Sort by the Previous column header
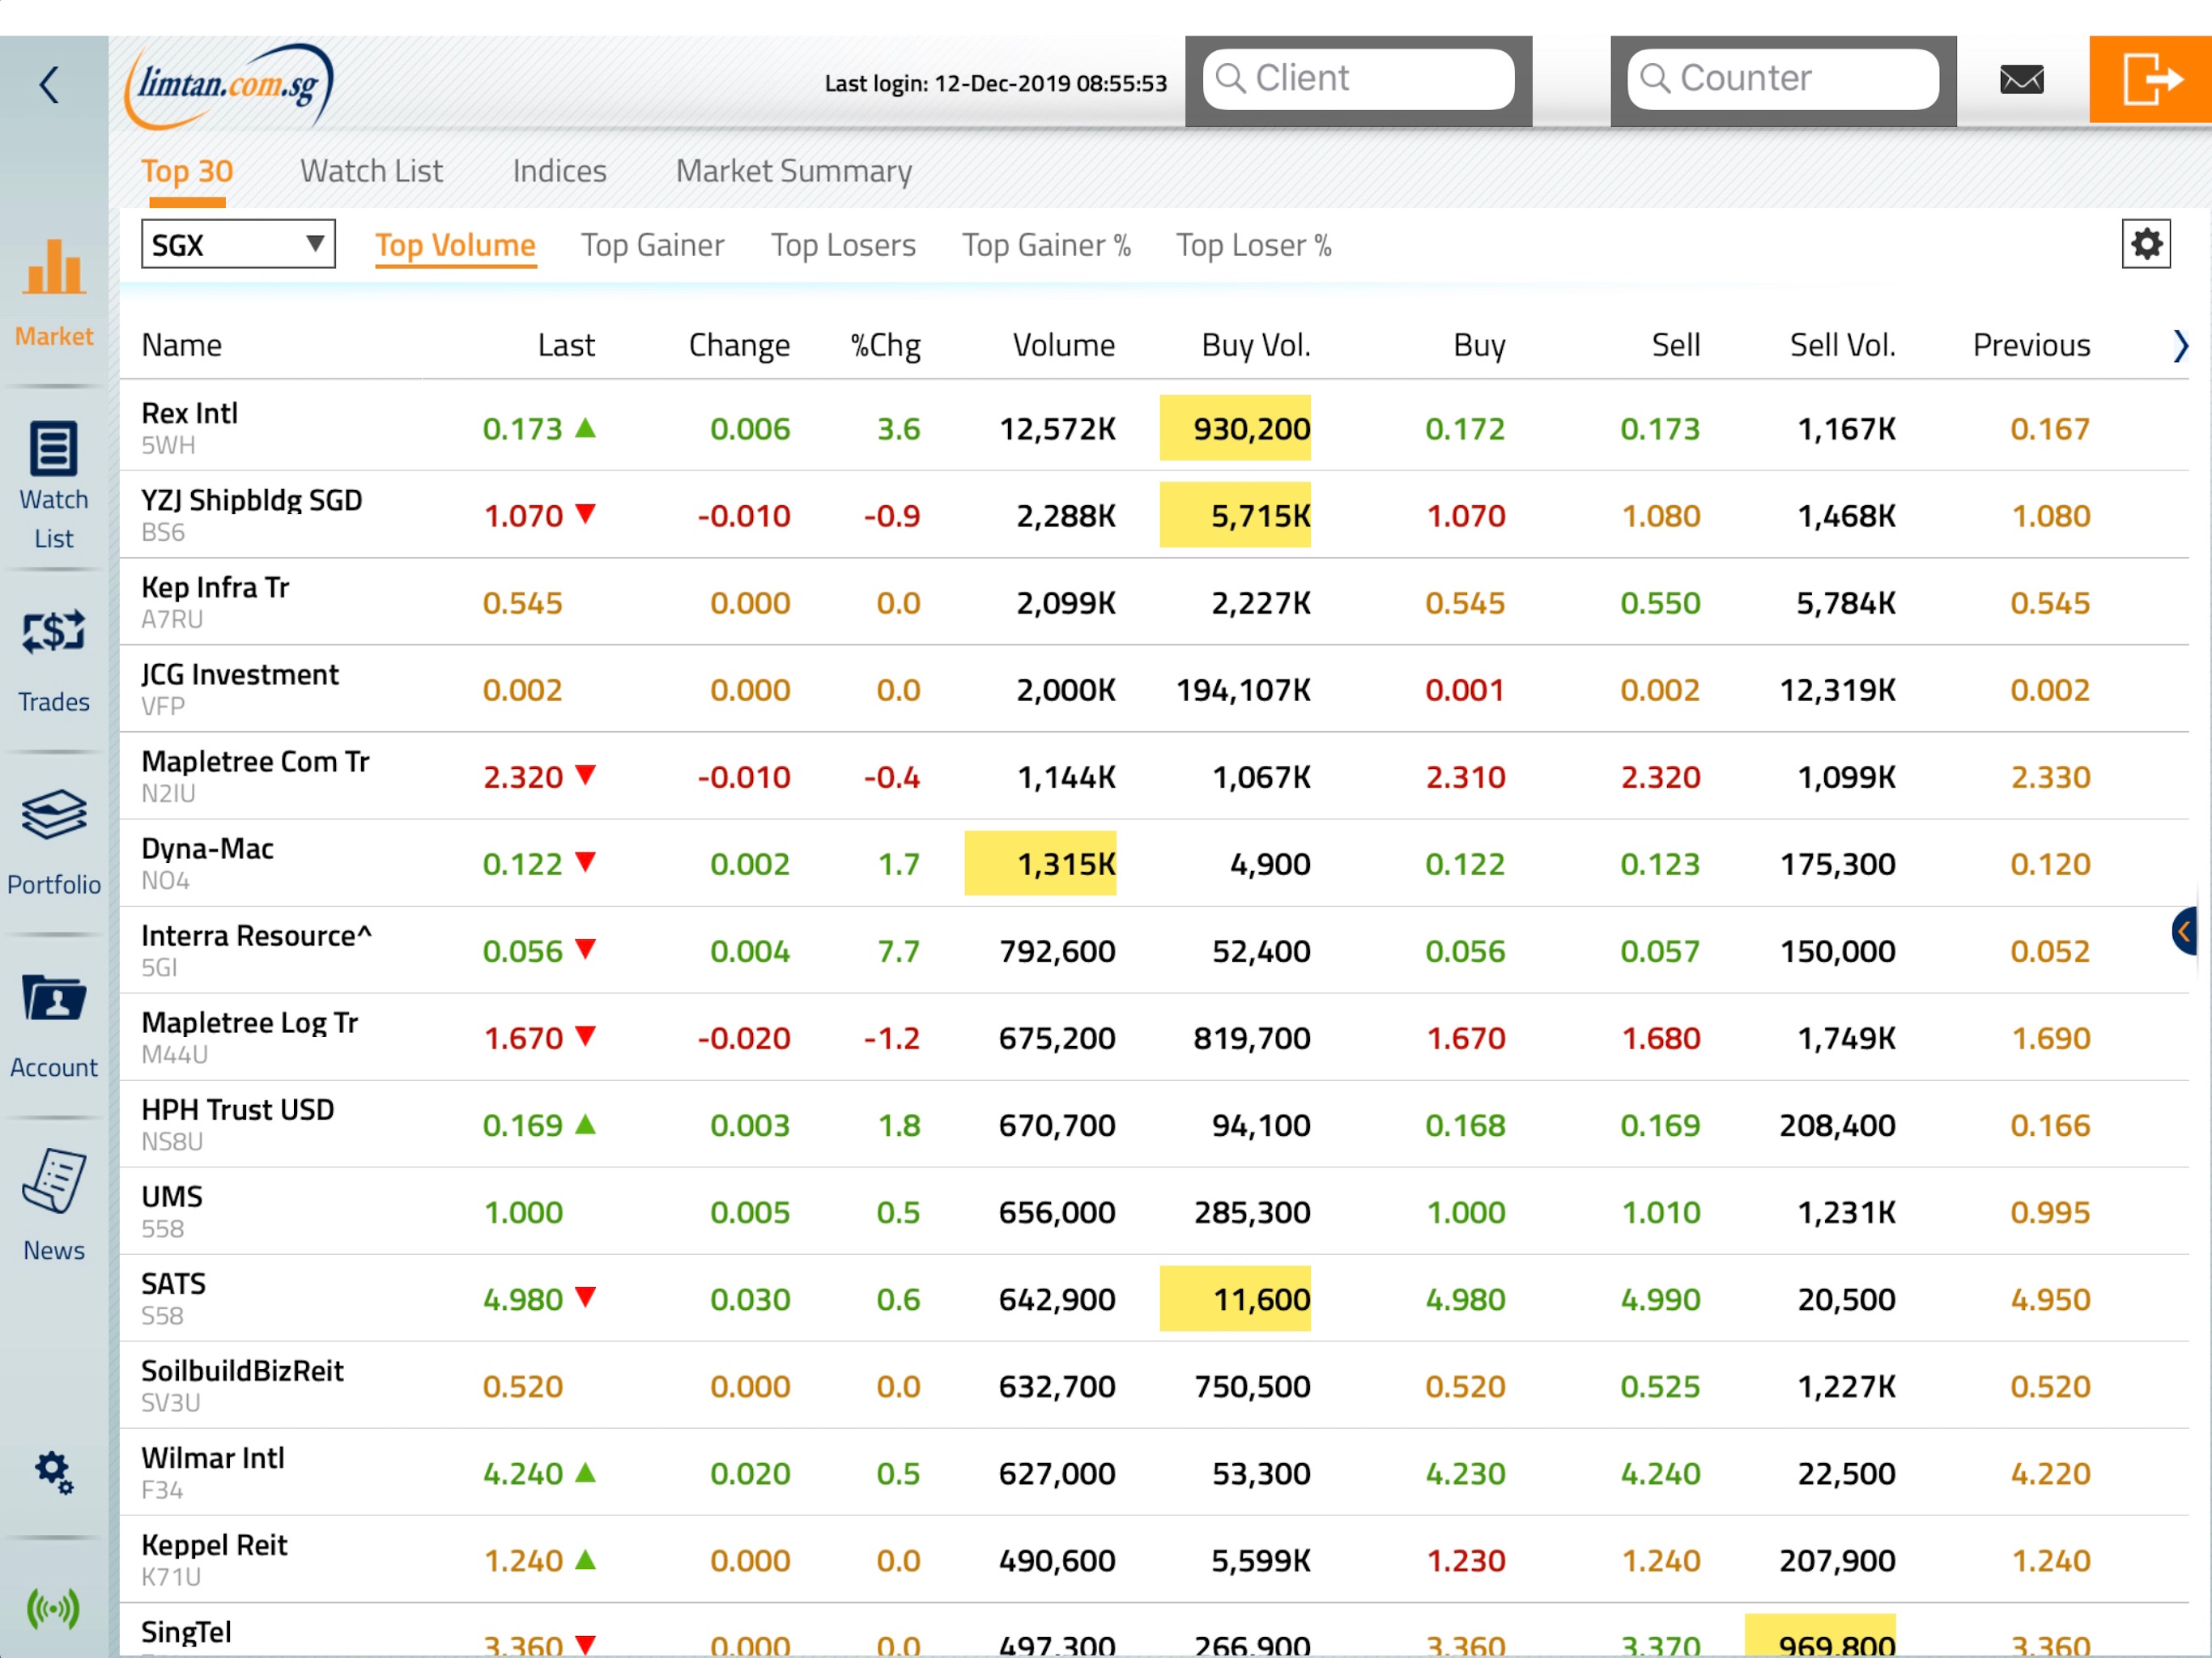The height and width of the screenshot is (1658, 2212). (2031, 345)
